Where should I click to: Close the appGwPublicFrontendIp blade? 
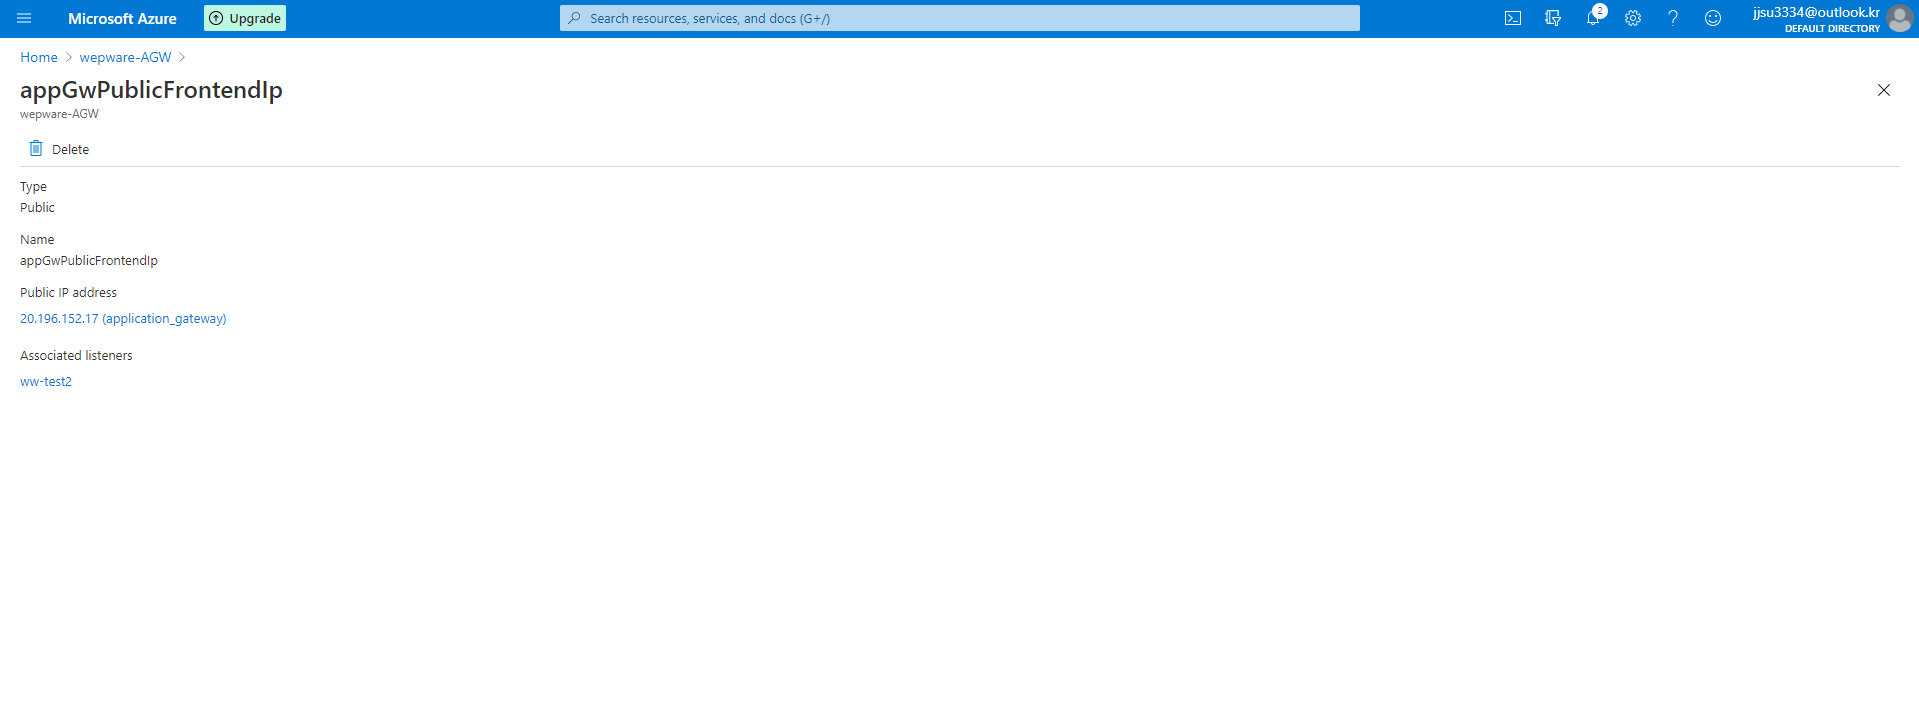tap(1884, 90)
